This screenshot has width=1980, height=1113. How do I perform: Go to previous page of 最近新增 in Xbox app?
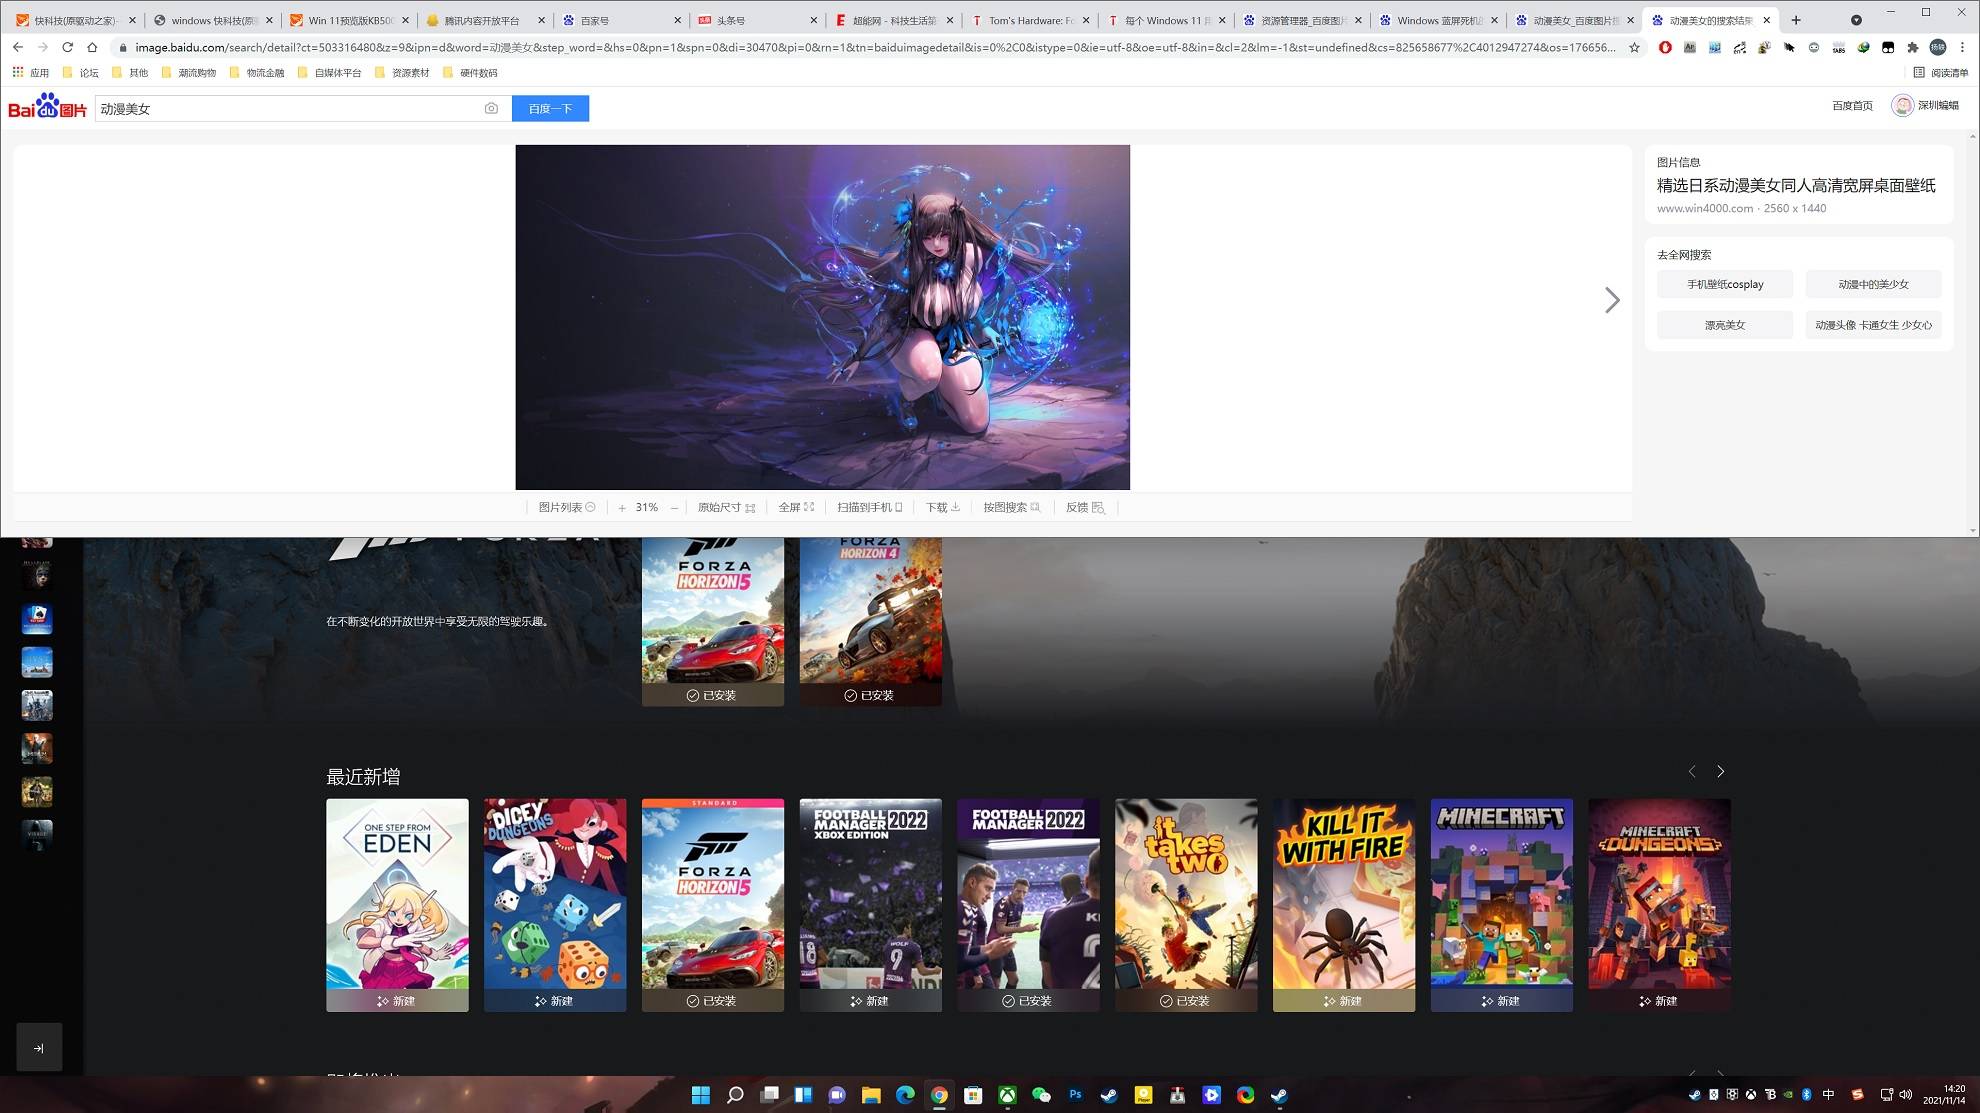[x=1692, y=771]
